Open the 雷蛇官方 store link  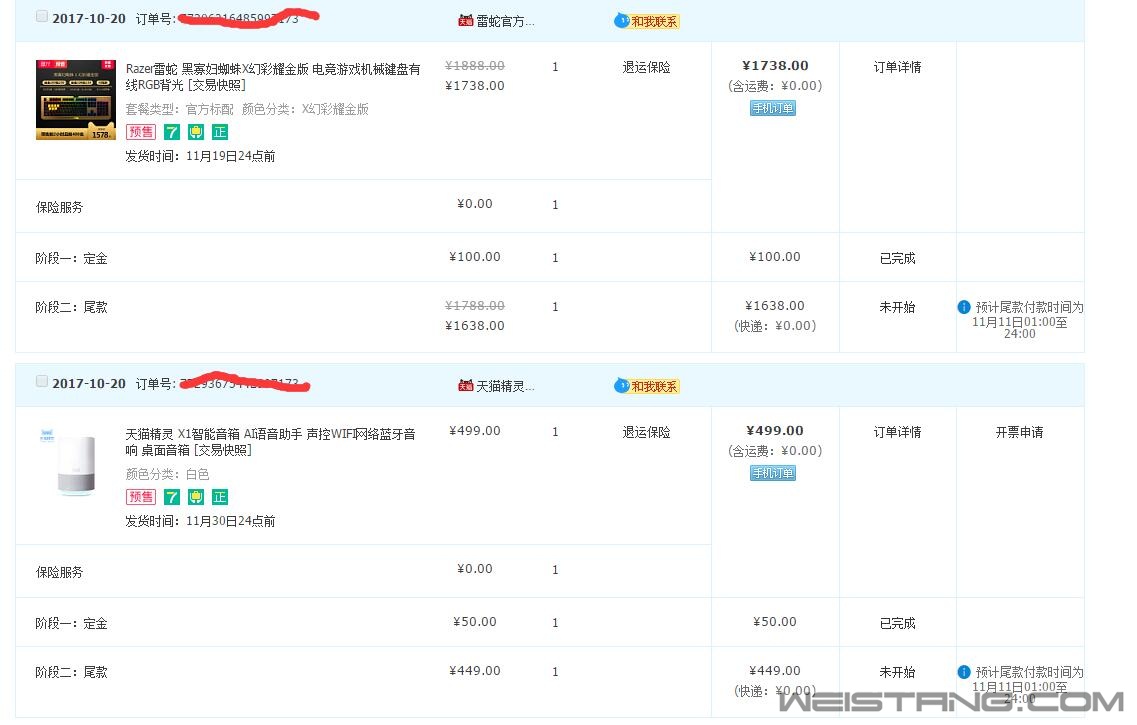(x=505, y=21)
